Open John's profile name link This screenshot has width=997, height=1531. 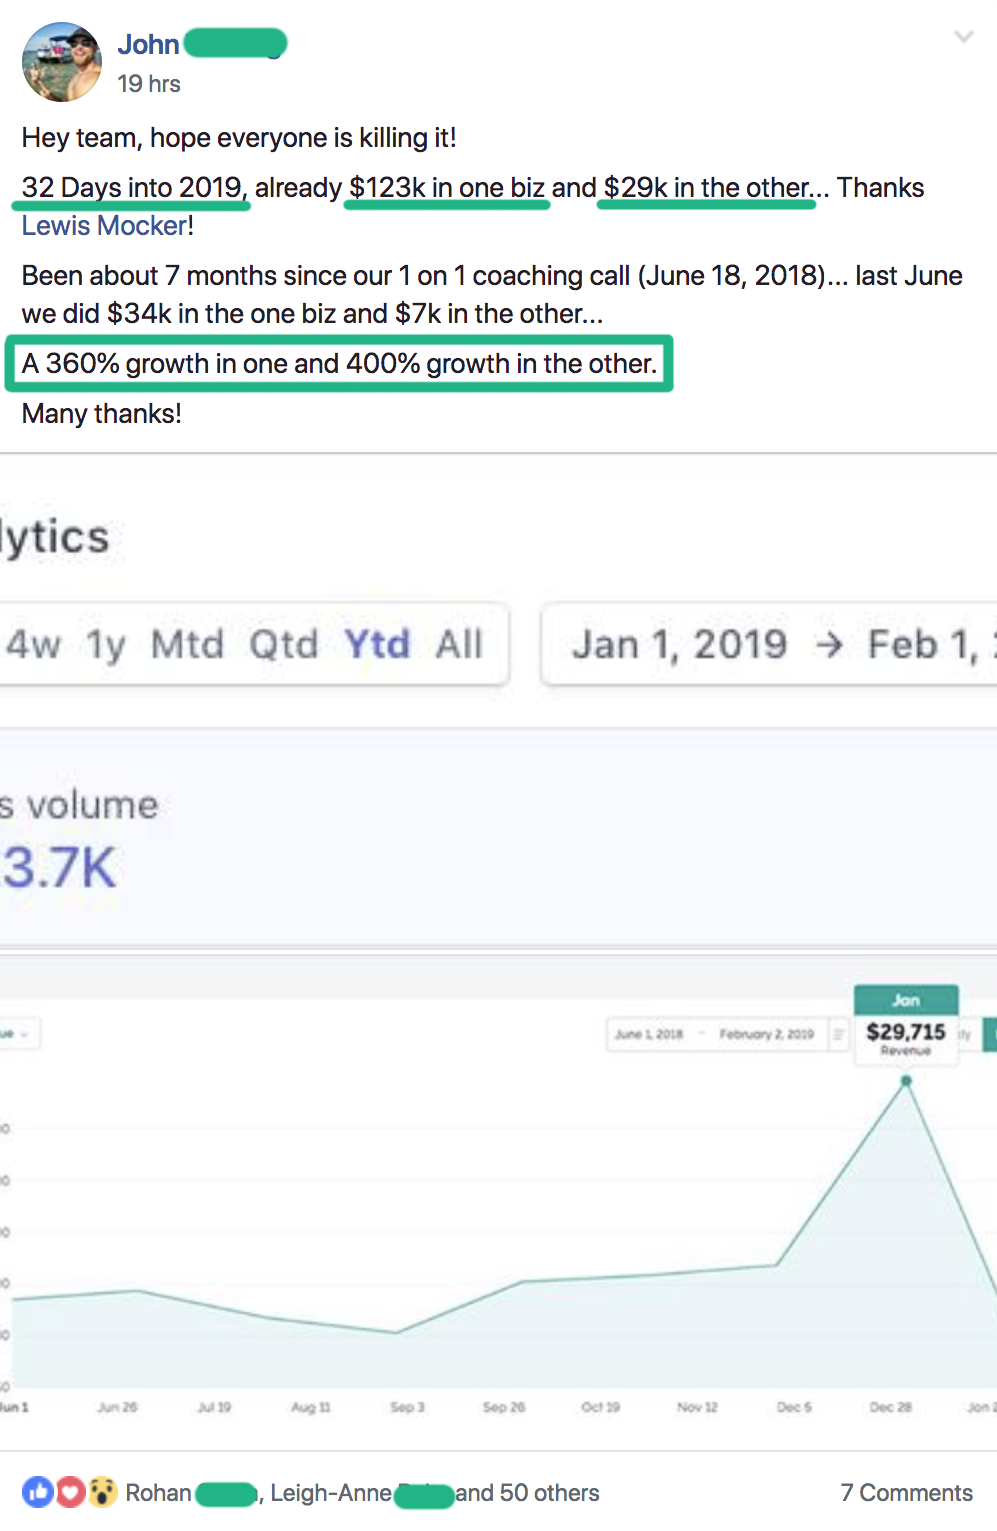pos(148,44)
